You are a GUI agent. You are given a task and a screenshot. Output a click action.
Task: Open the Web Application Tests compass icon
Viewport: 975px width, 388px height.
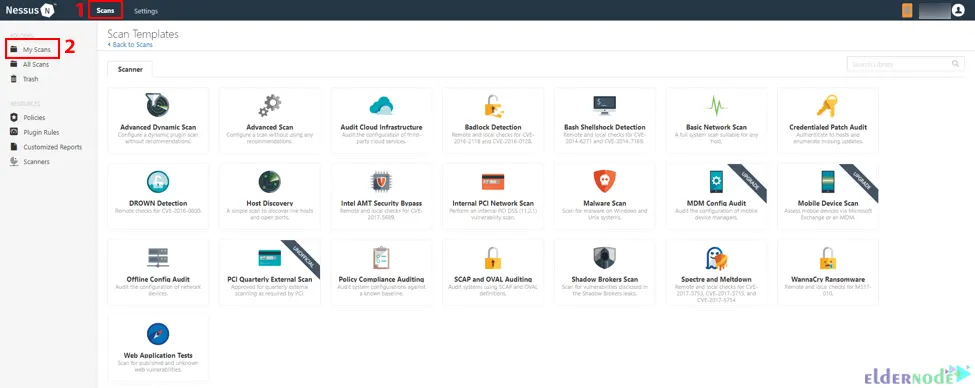[158, 334]
